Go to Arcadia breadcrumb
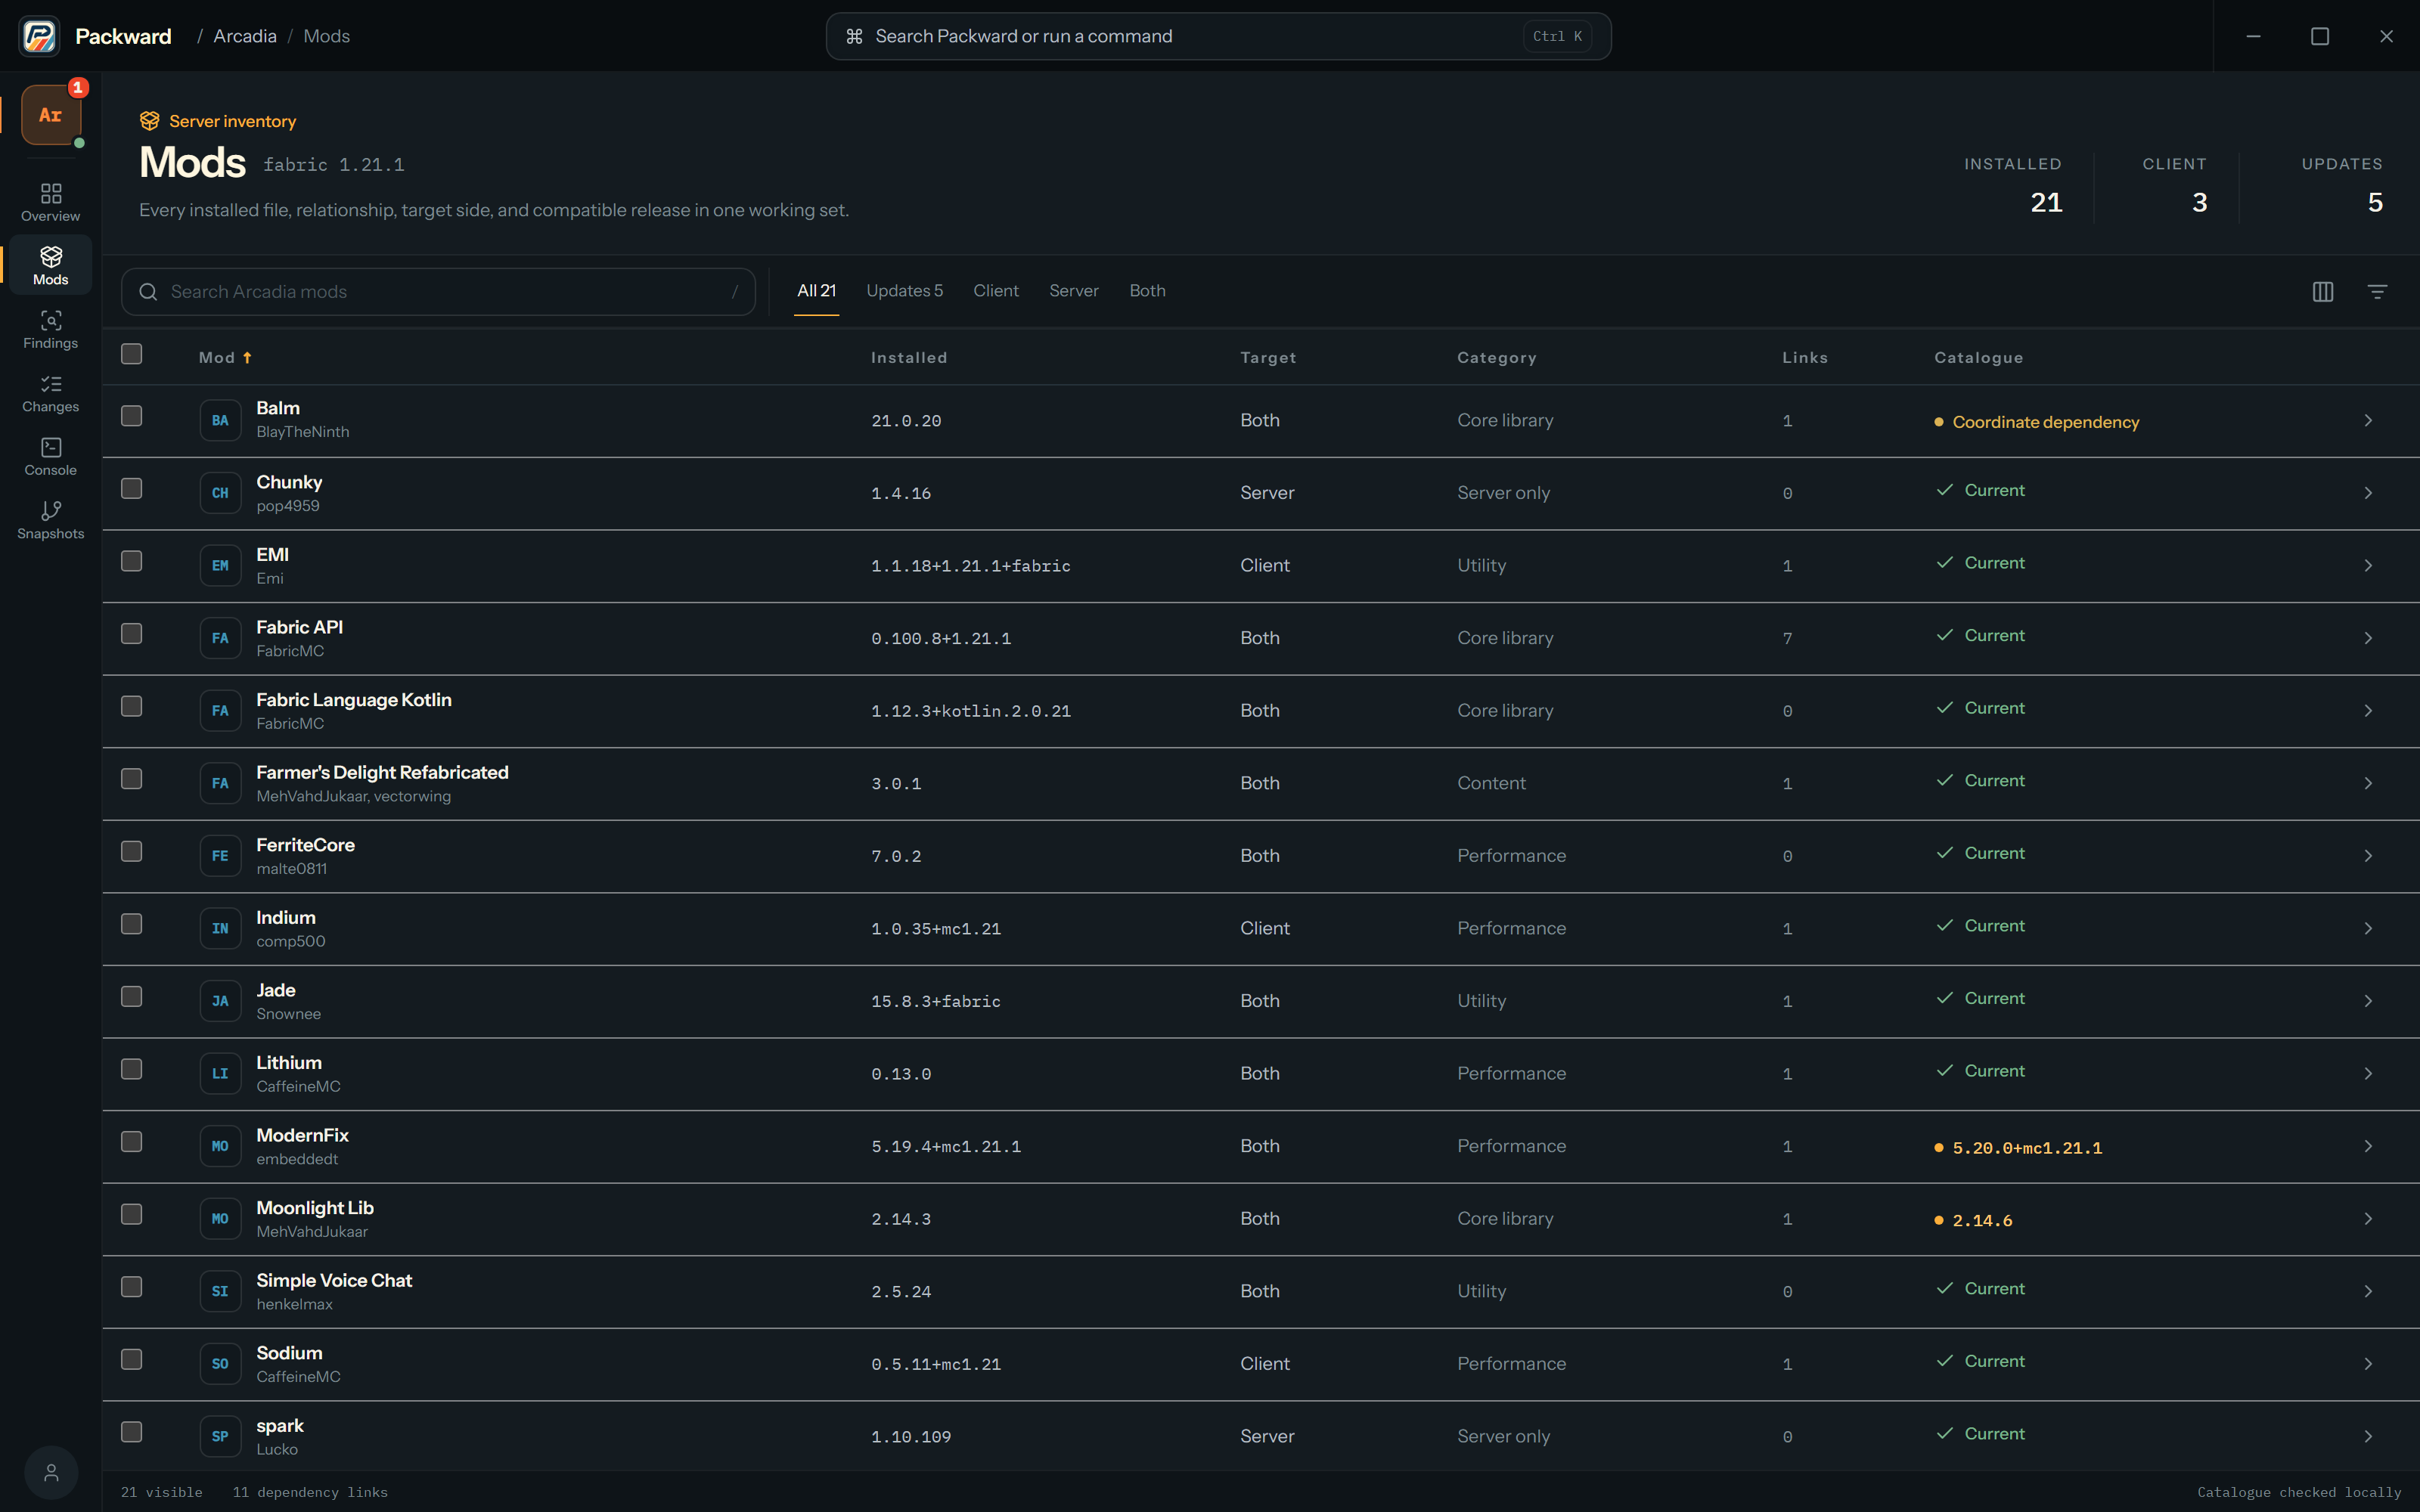The width and height of the screenshot is (2420, 1512). click(x=244, y=36)
